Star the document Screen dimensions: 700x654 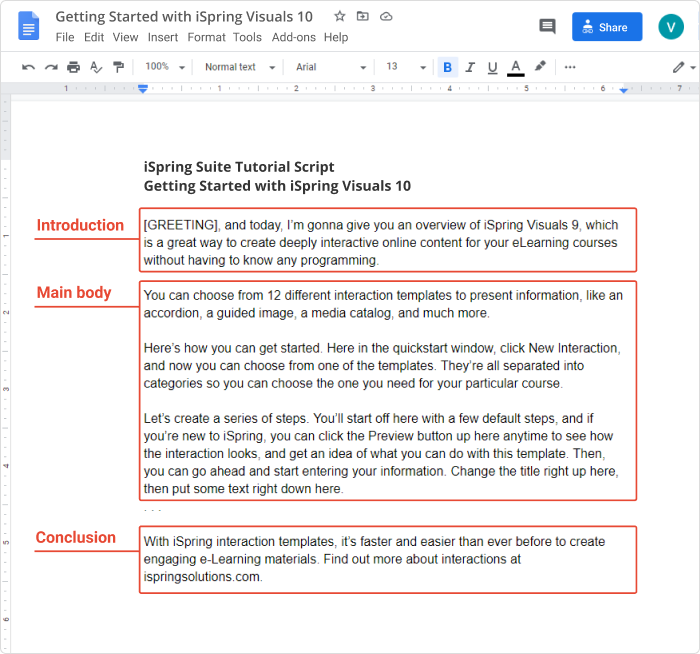click(x=340, y=17)
